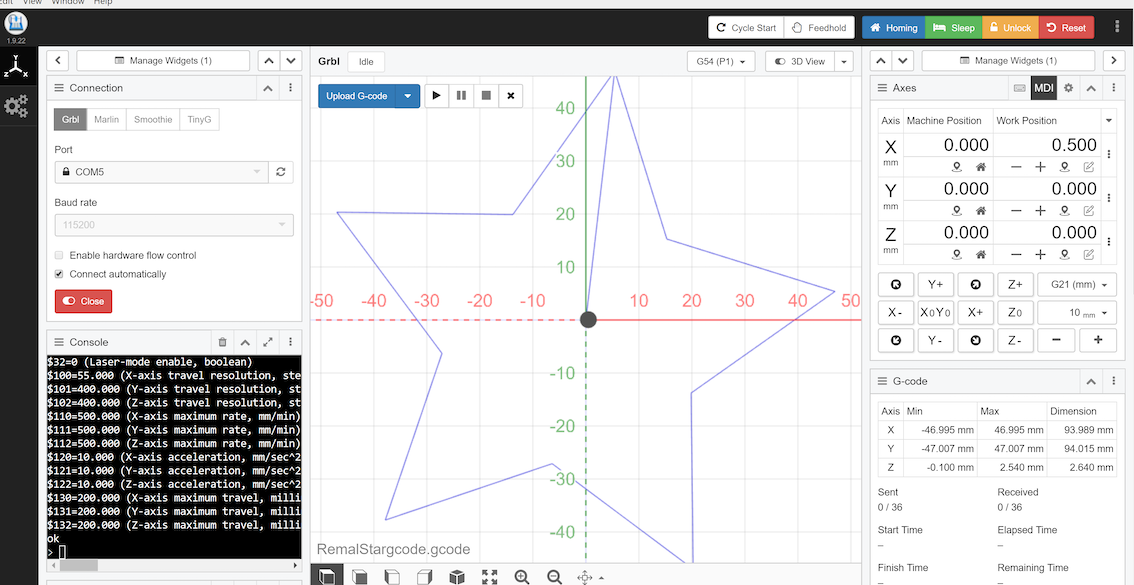The image size is (1134, 585).
Task: Select the Grbl controller tab
Action: pyautogui.click(x=70, y=119)
